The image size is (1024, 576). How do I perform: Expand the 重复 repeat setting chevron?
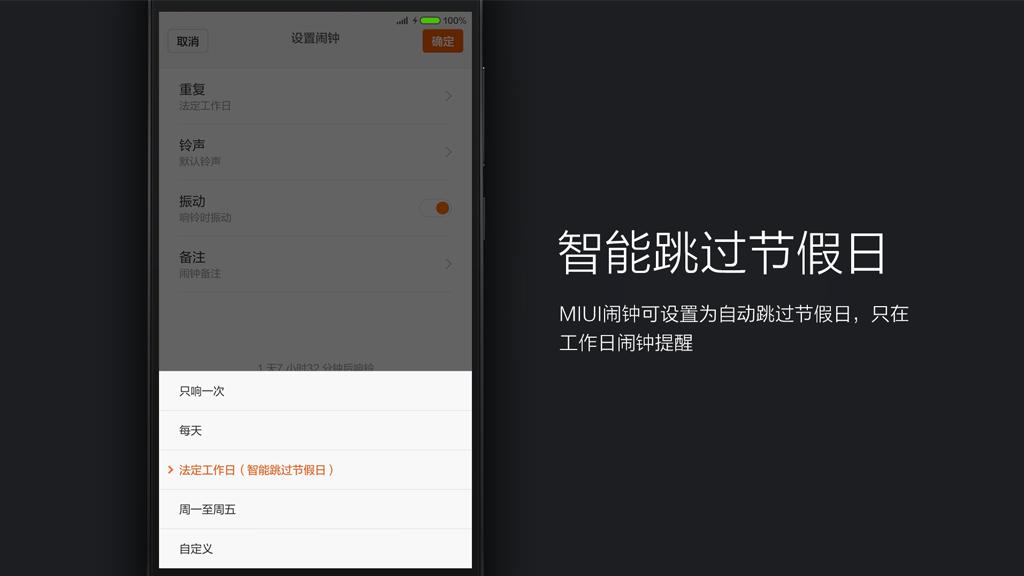[x=448, y=95]
